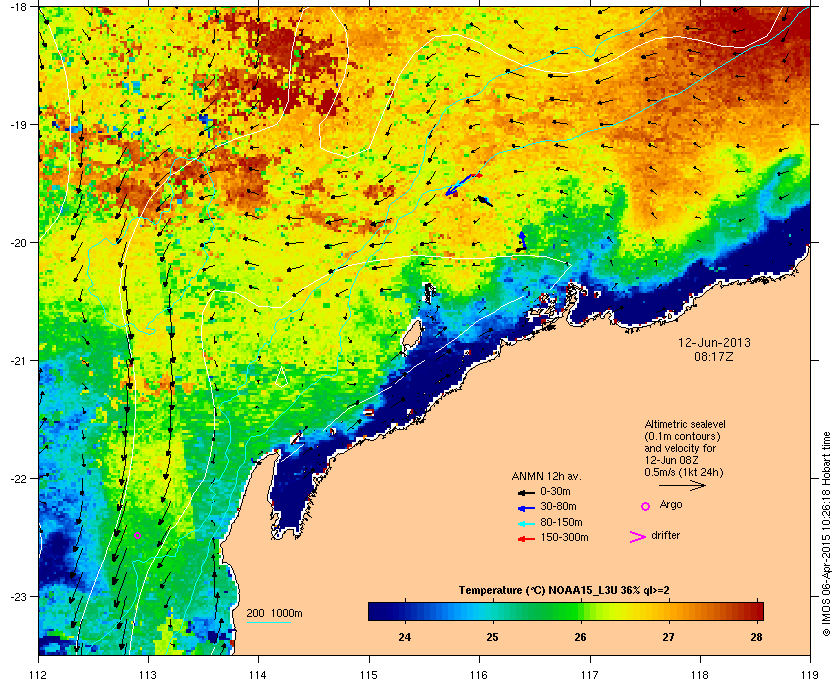Click the 'drifter' legend label
Image resolution: width=840 pixels, height=680 pixels.
pos(666,535)
